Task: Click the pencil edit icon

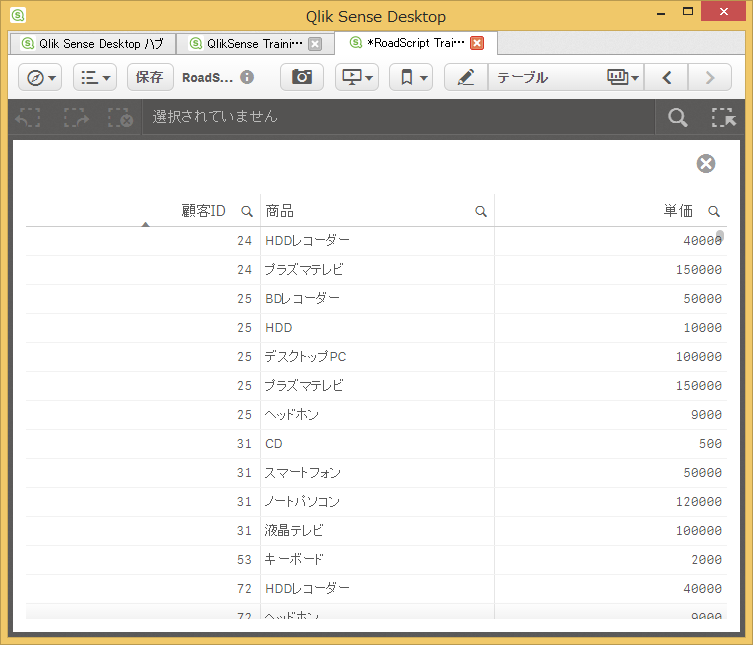Action: 465,77
